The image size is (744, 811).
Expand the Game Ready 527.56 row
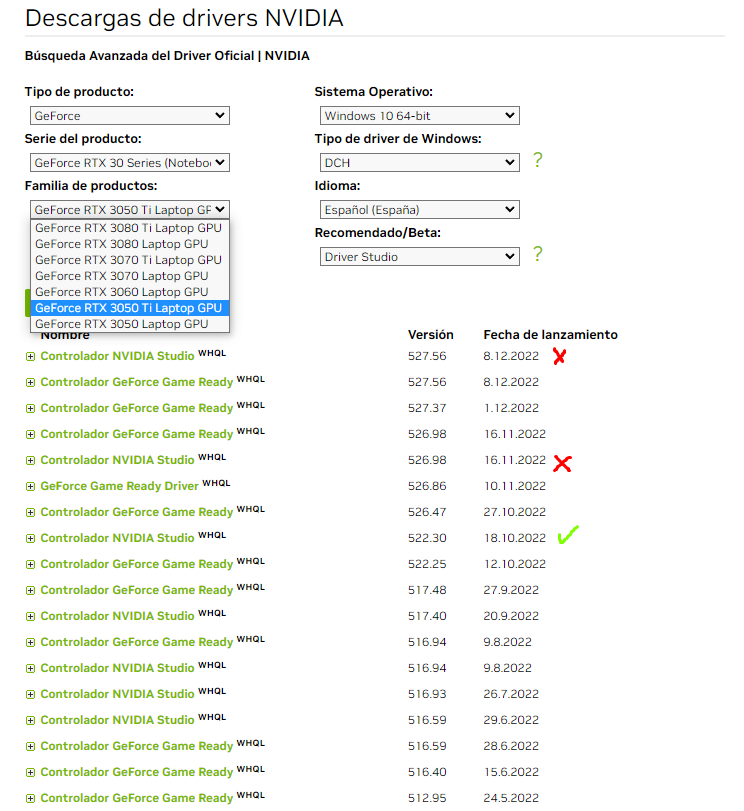(31, 382)
